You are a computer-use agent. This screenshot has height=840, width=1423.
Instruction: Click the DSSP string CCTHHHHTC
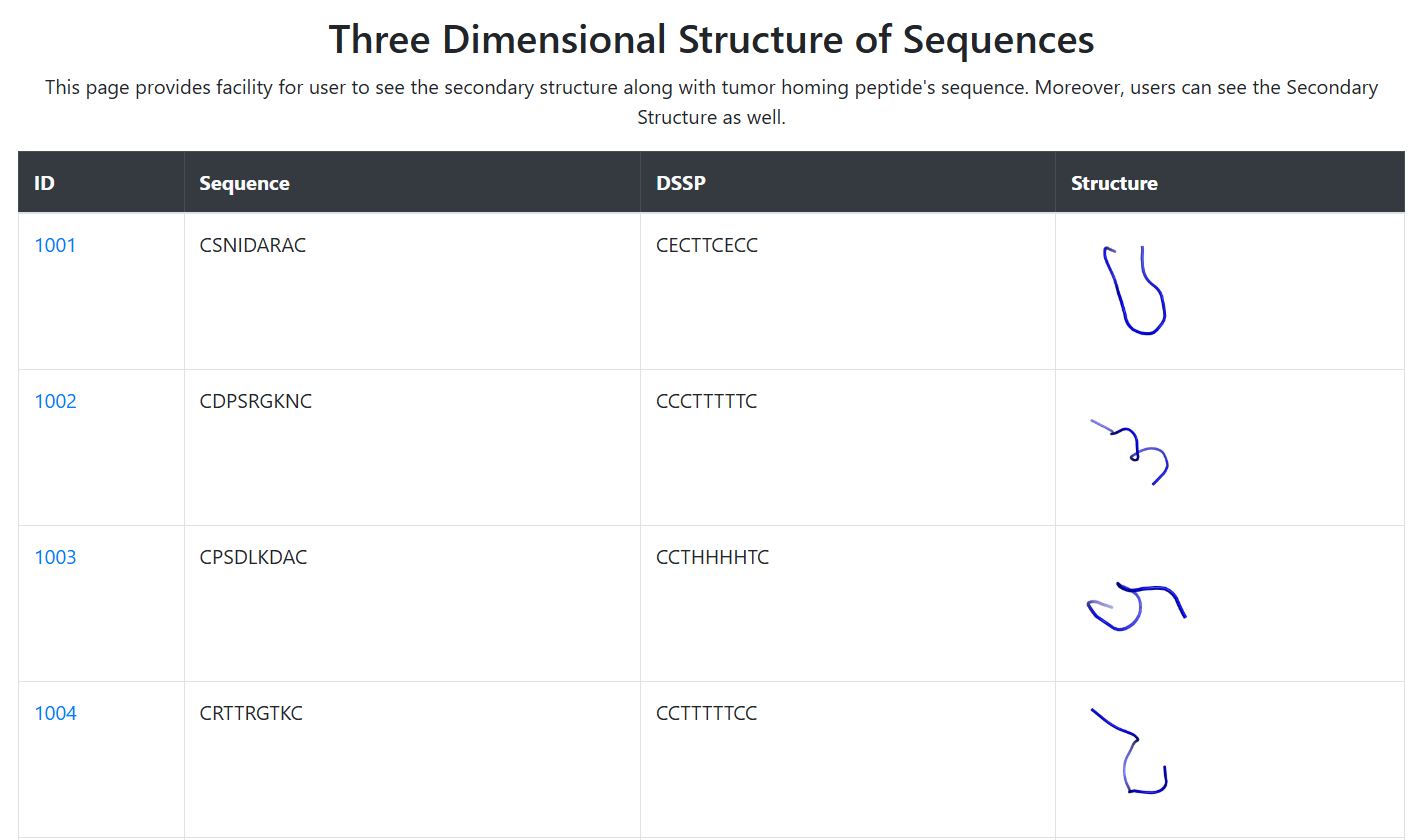(x=712, y=557)
